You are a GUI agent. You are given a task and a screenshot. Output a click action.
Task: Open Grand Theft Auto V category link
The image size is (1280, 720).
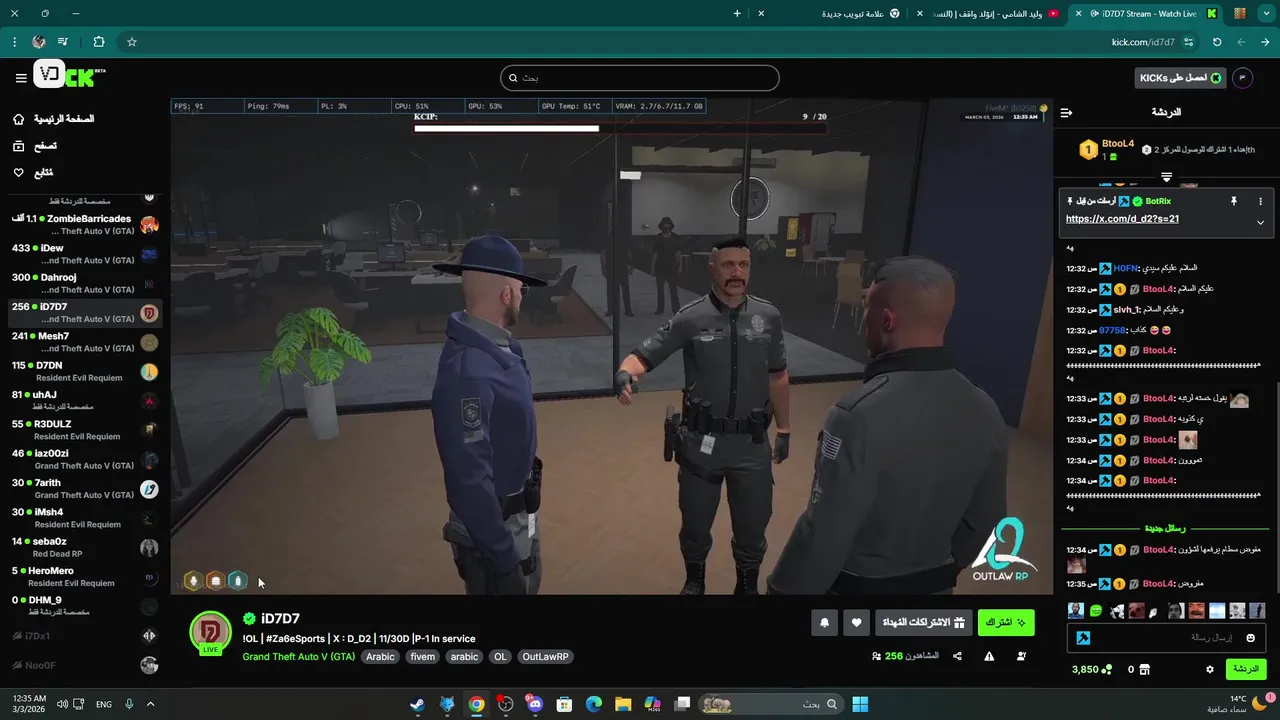click(x=298, y=657)
